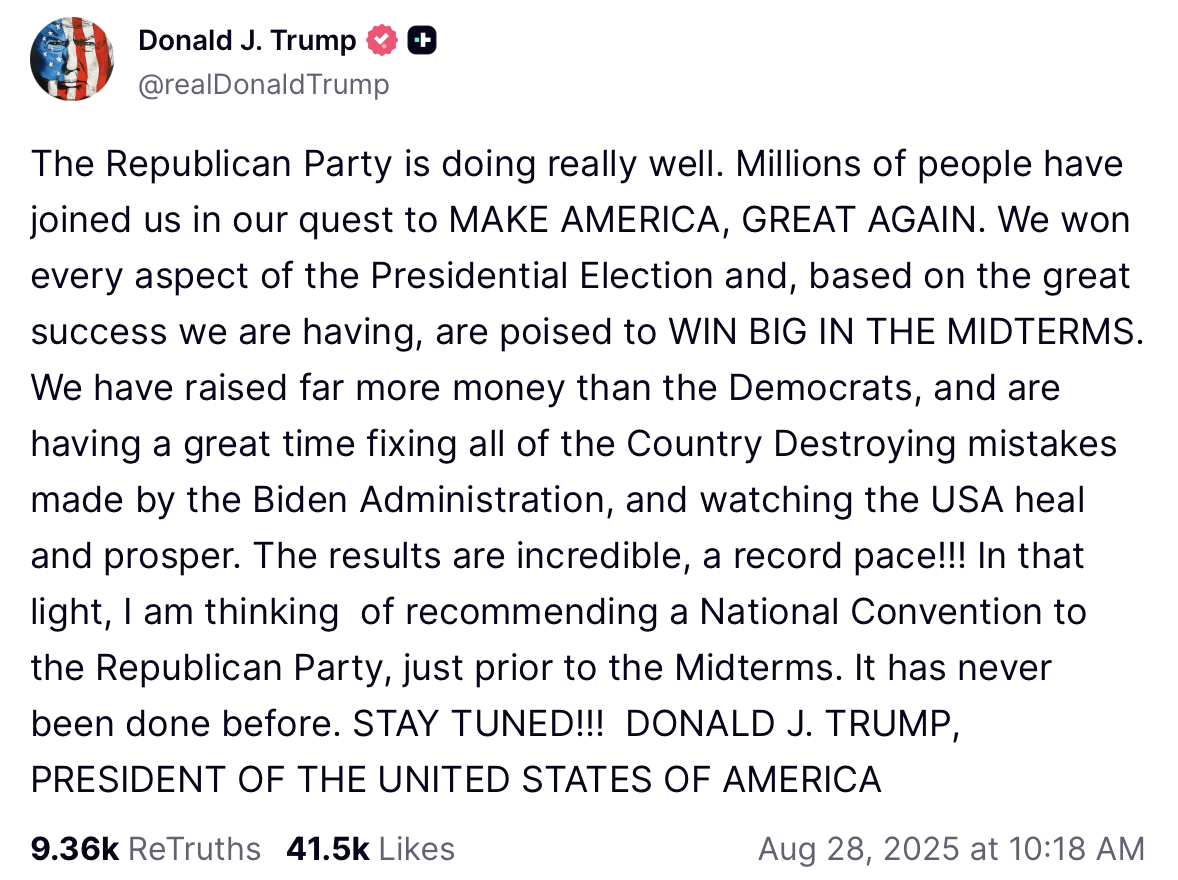Viewport: 1178px width, 880px height.
Task: Click the DONALD J. TRUMP signature text
Action: pyautogui.click(x=793, y=724)
